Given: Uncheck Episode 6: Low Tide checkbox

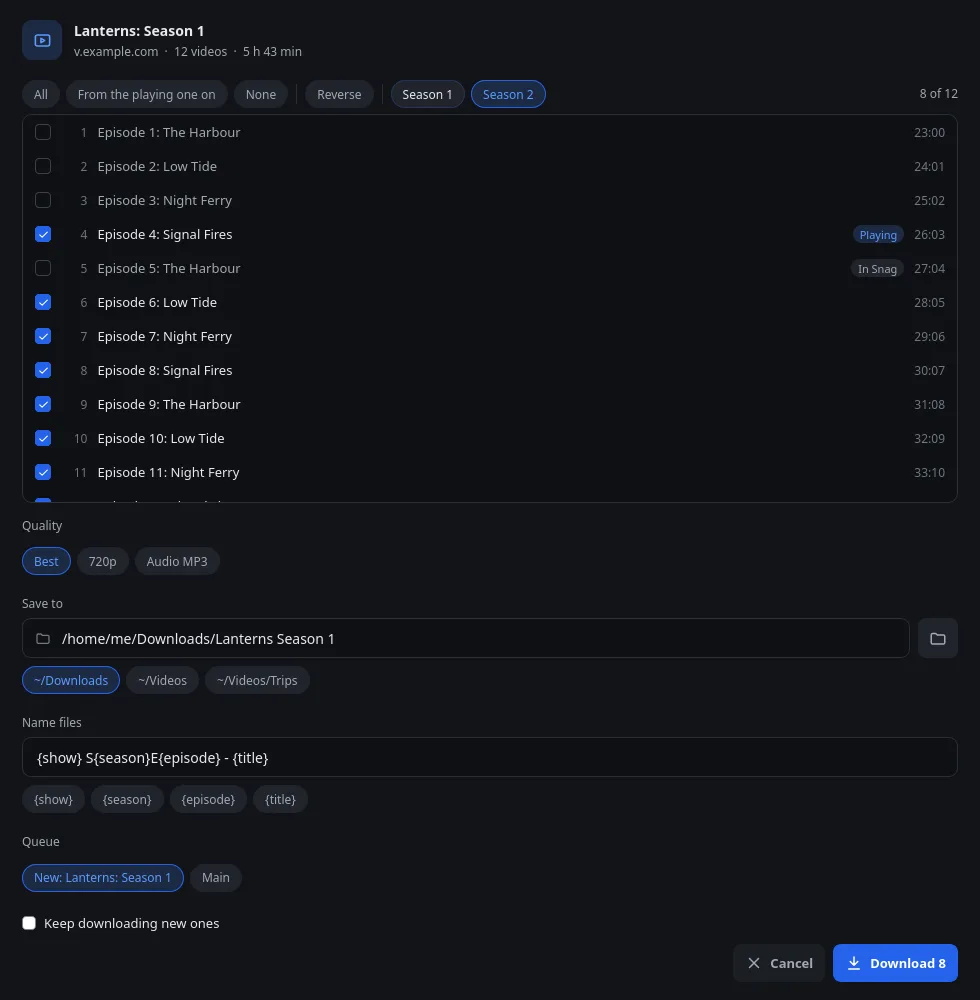Looking at the screenshot, I should tap(43, 302).
